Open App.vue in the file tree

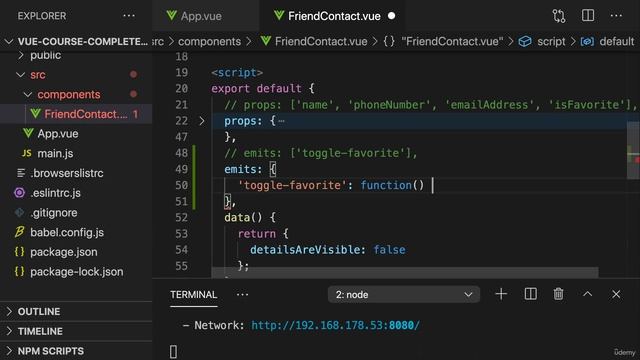click(x=76, y=133)
